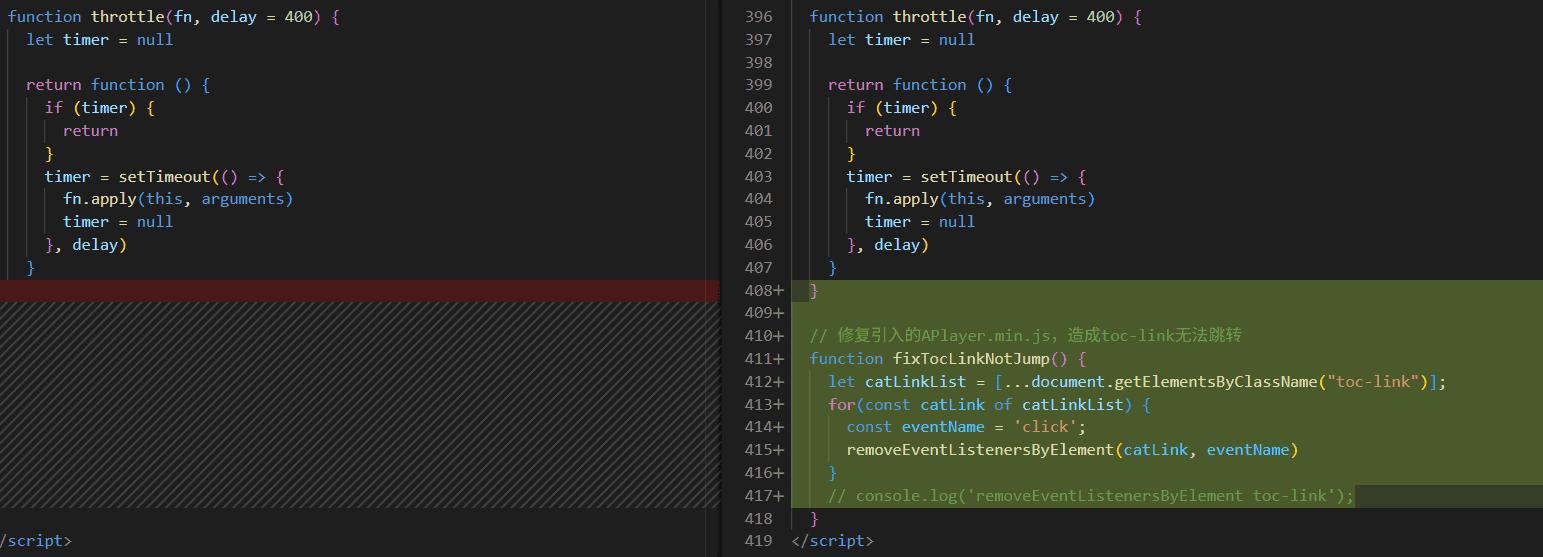
Task: Click '</script>' tag on line 419
Action: click(832, 541)
